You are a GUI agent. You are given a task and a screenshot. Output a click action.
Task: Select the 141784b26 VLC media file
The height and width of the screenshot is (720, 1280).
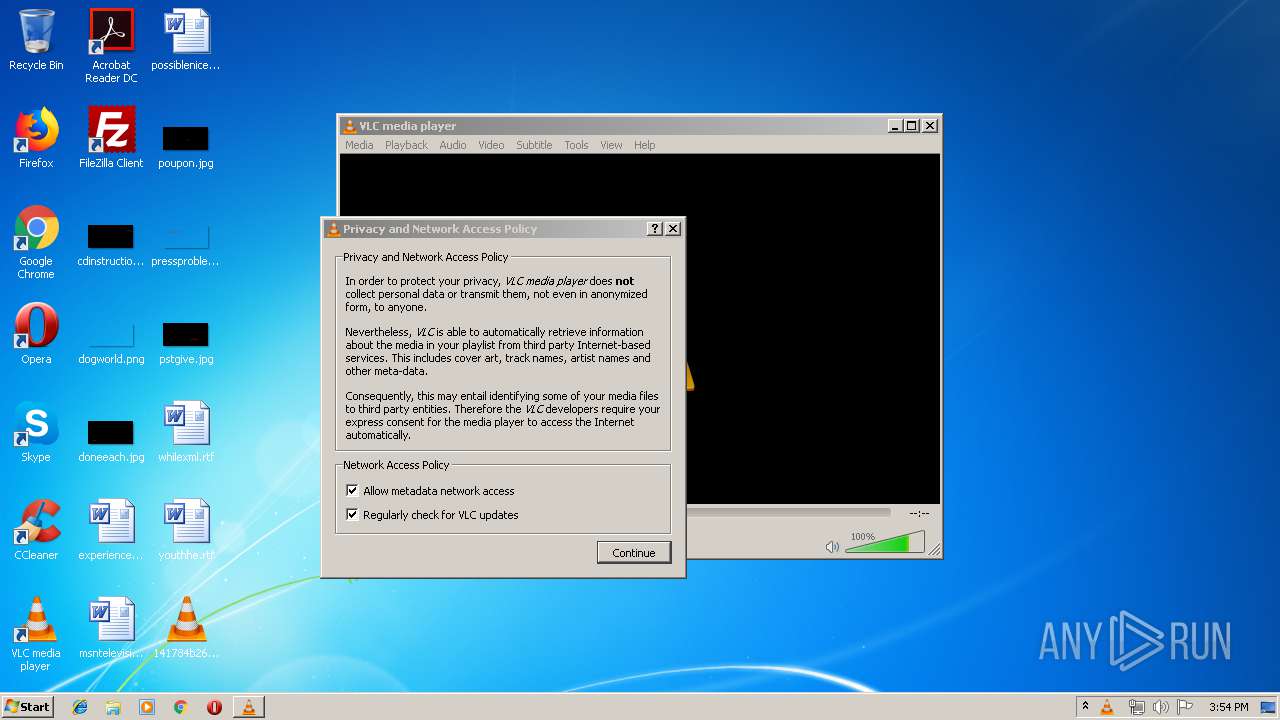(x=186, y=629)
